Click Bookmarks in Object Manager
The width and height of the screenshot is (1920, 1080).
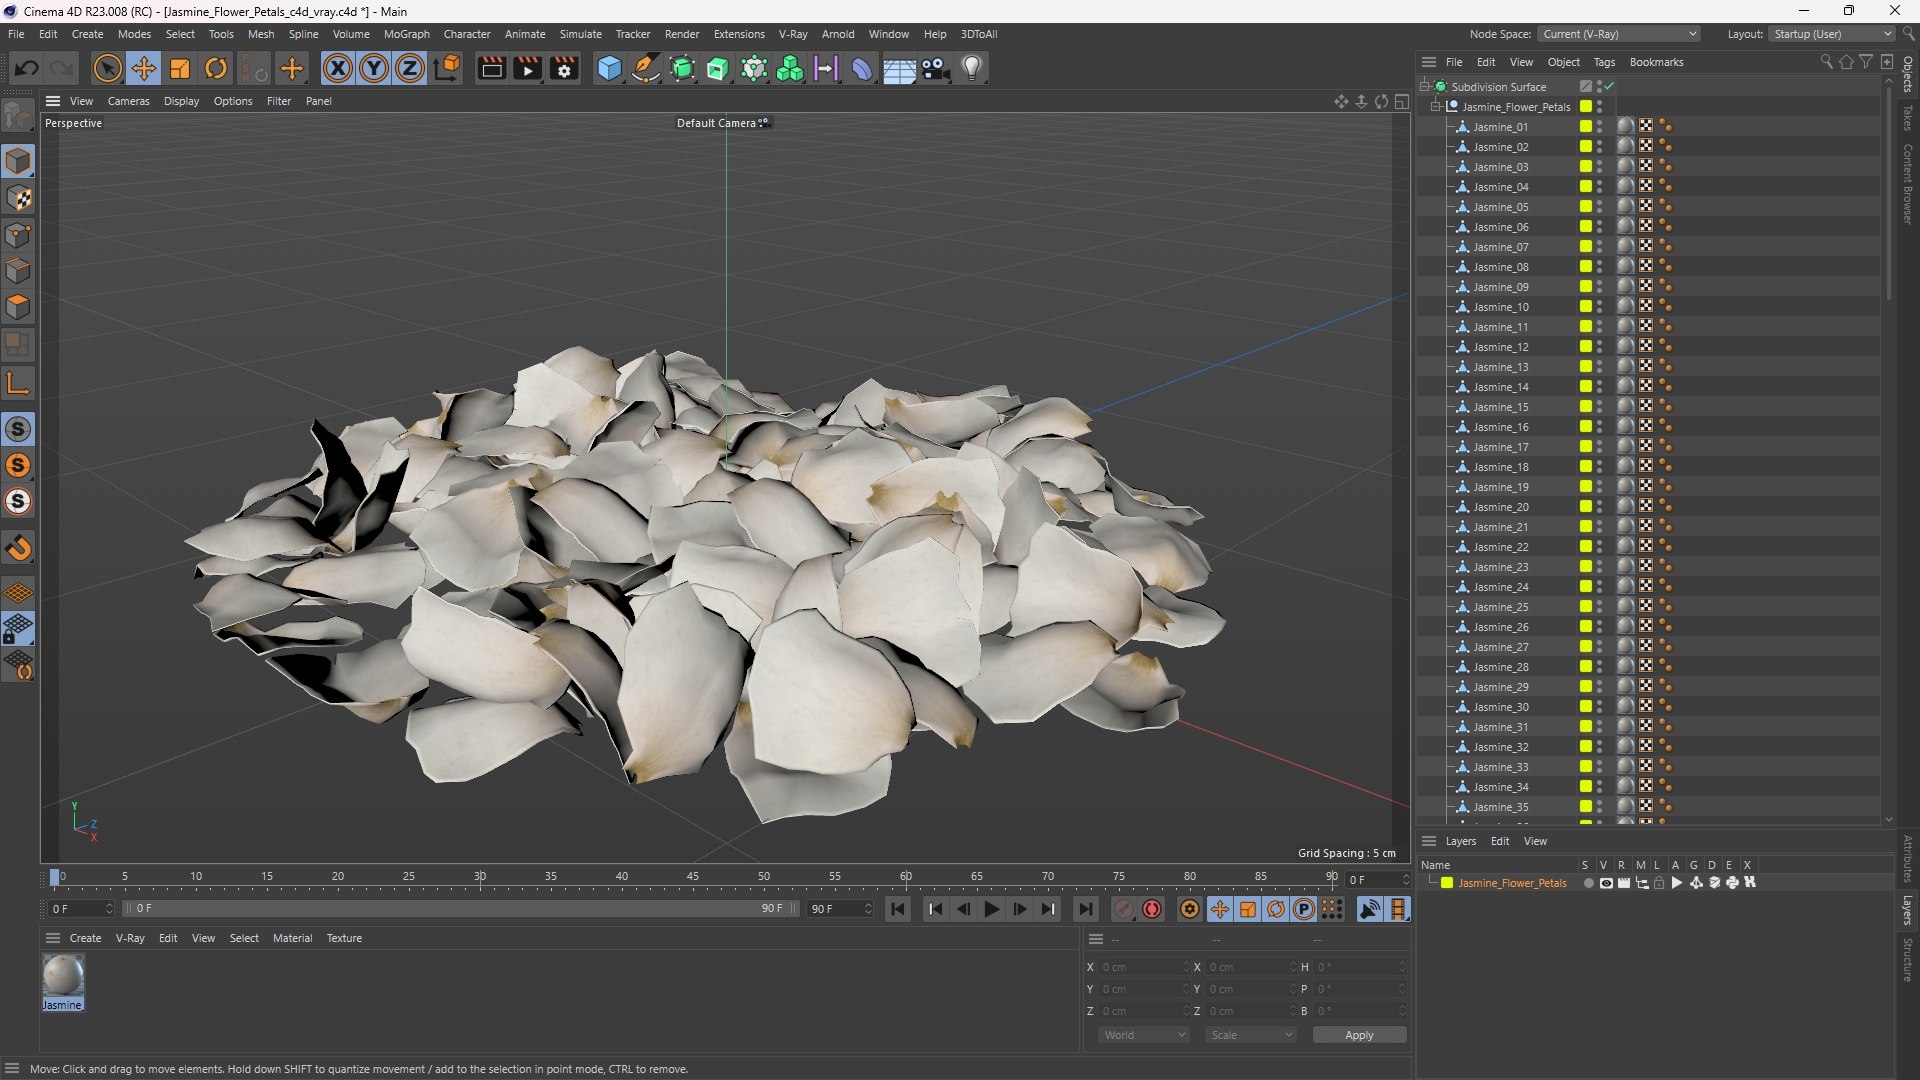coord(1656,62)
